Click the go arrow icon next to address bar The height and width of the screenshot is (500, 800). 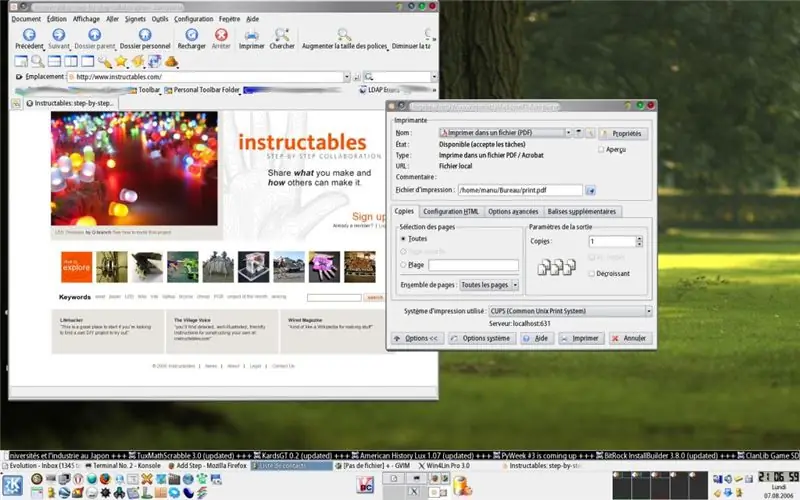pyautogui.click(x=357, y=77)
